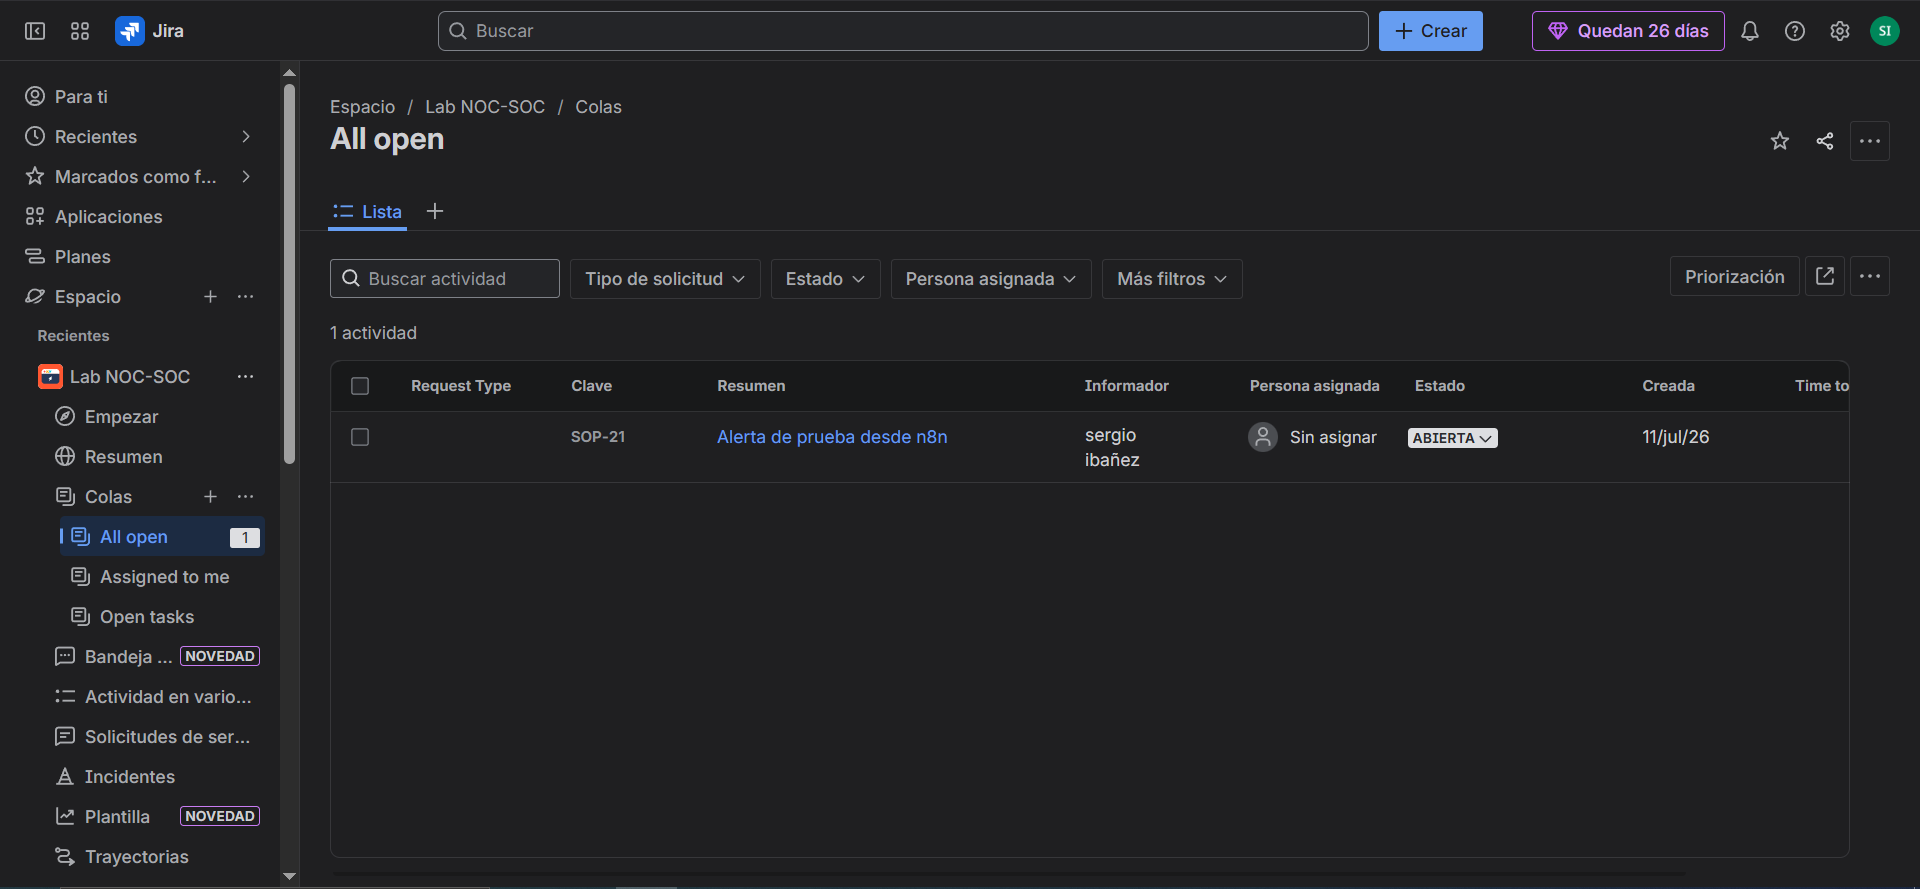Image resolution: width=1920 pixels, height=889 pixels.
Task: Expand the Tipo de solicitud filter
Action: click(x=665, y=279)
